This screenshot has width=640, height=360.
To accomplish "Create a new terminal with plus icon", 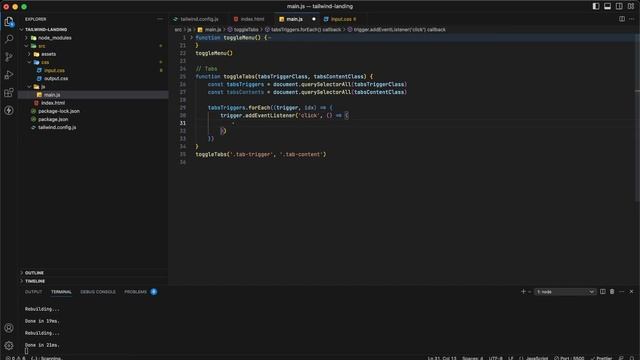I will tap(523, 291).
